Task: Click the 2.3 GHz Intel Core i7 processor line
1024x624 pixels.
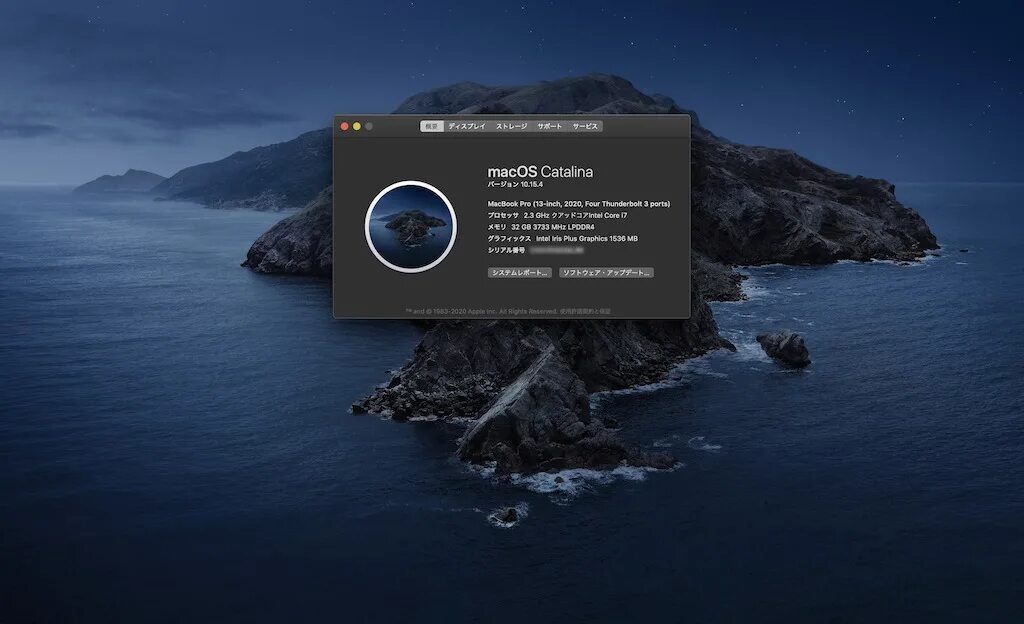Action: click(557, 215)
